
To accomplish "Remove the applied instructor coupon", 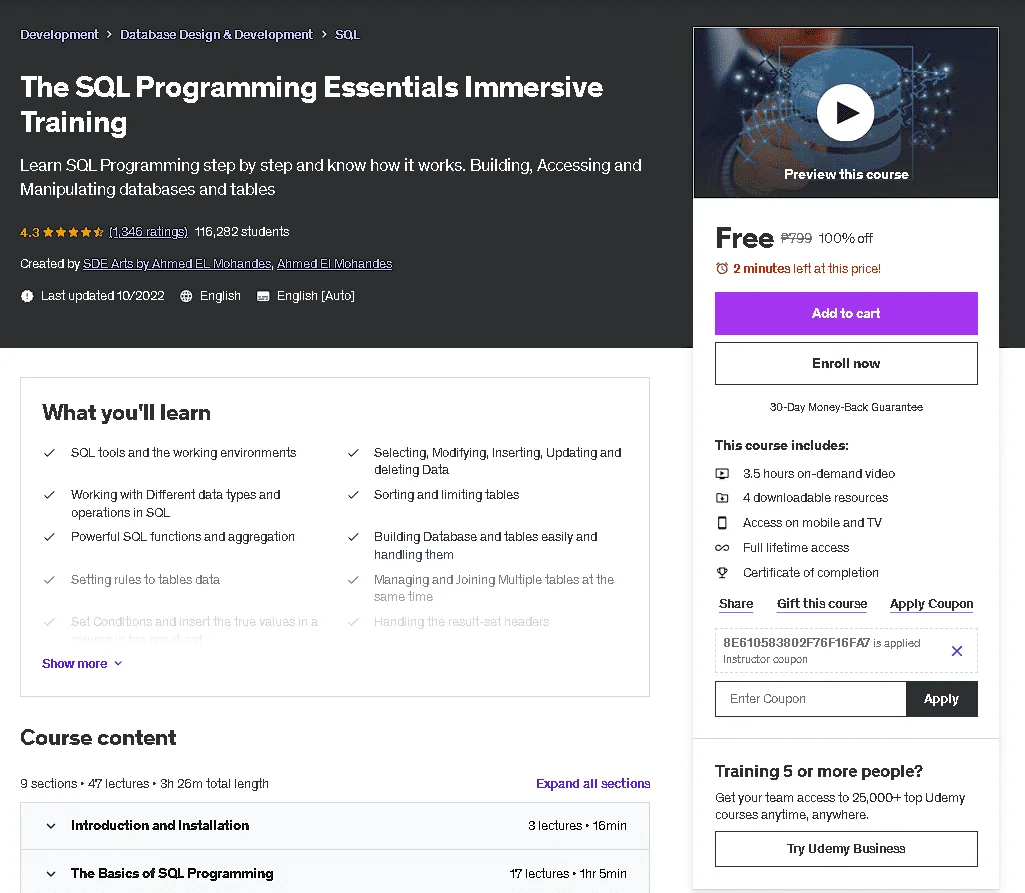I will pos(956,650).
